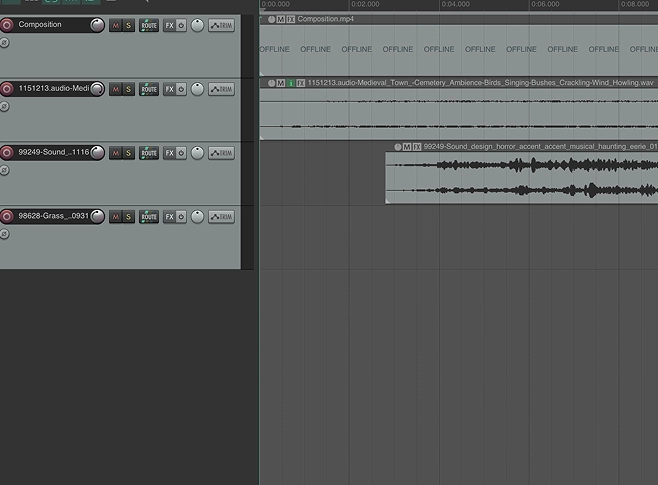
Task: Click the 98628-Grass track volume knob
Action: point(97,216)
